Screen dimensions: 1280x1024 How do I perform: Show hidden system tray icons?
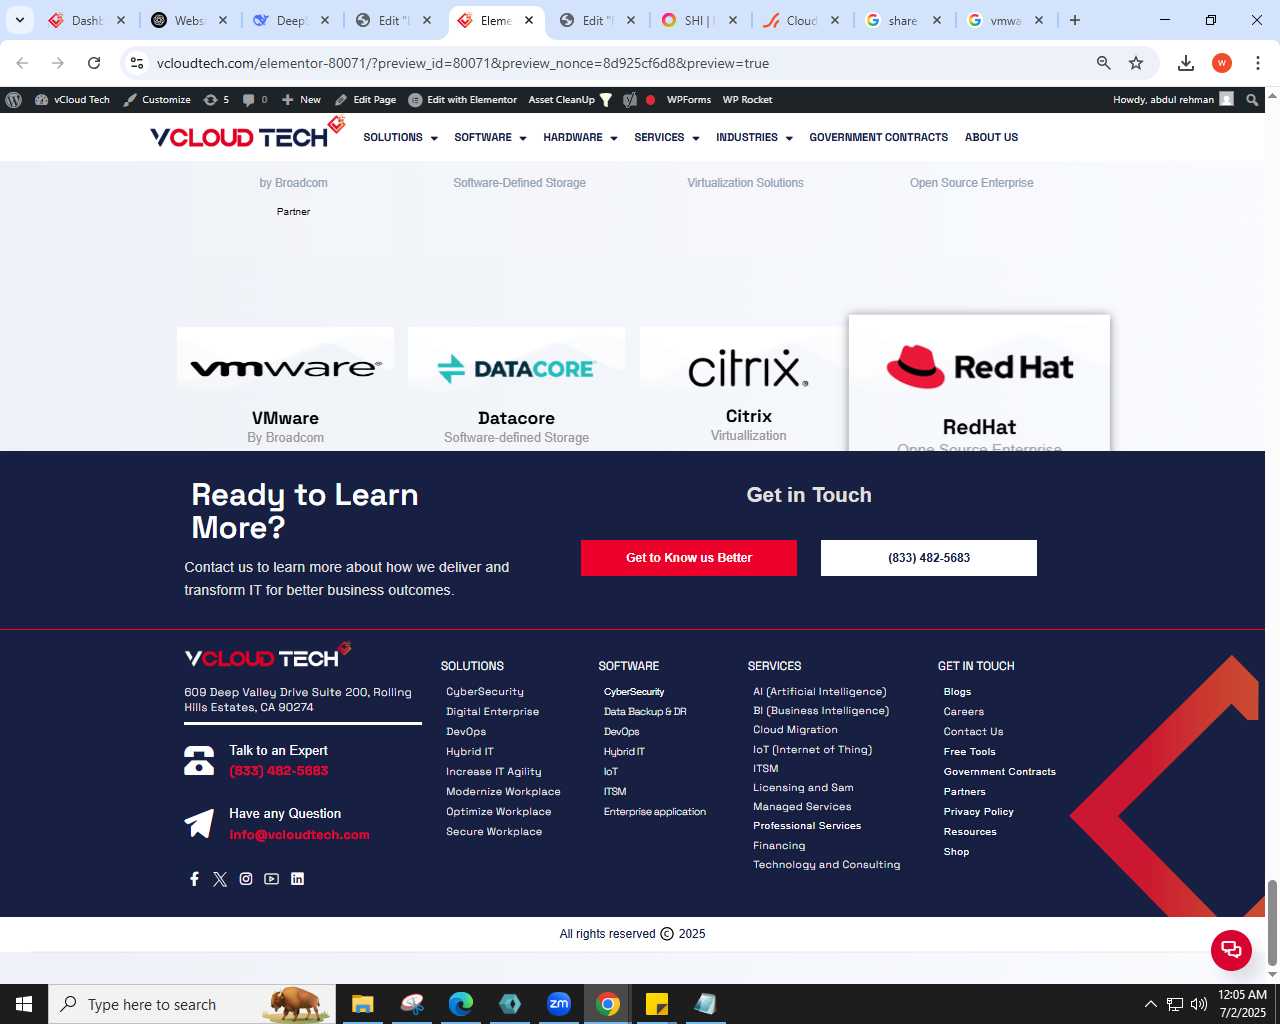(x=1150, y=1004)
